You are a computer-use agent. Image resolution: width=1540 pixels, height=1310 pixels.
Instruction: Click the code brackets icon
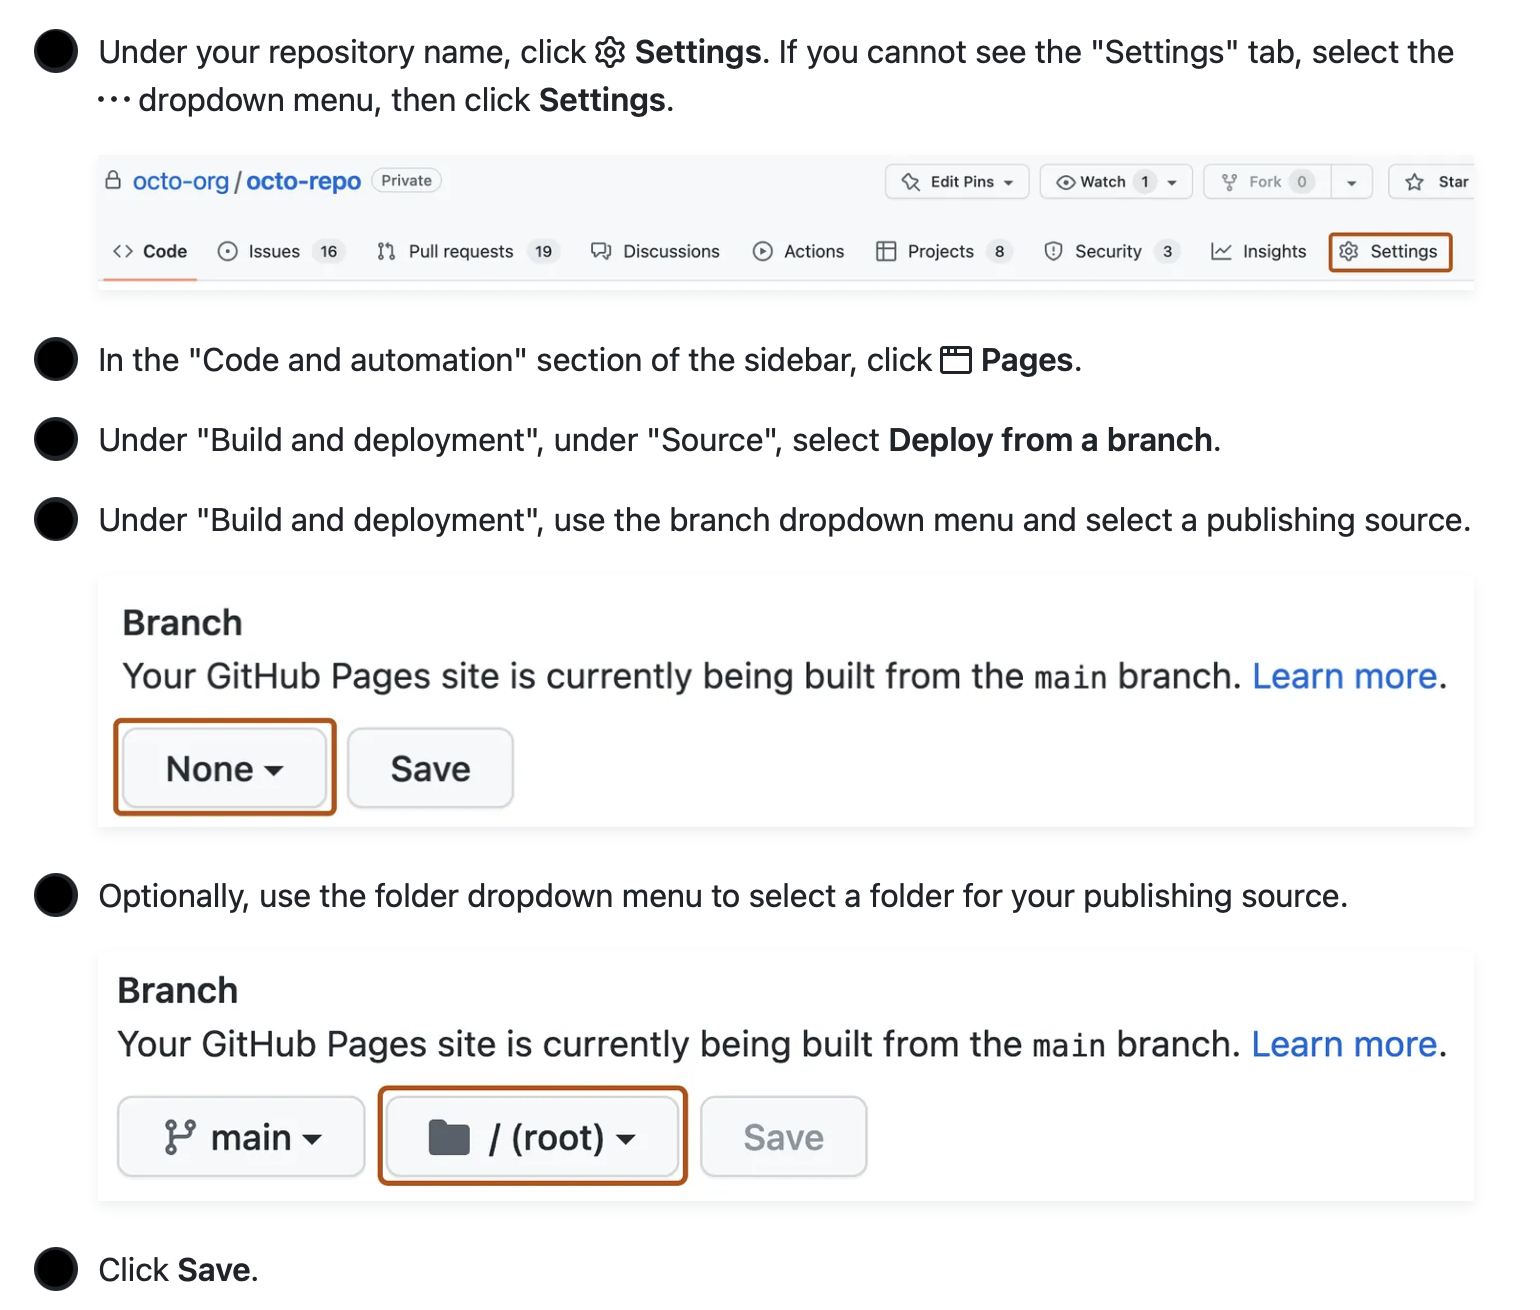[x=123, y=251]
